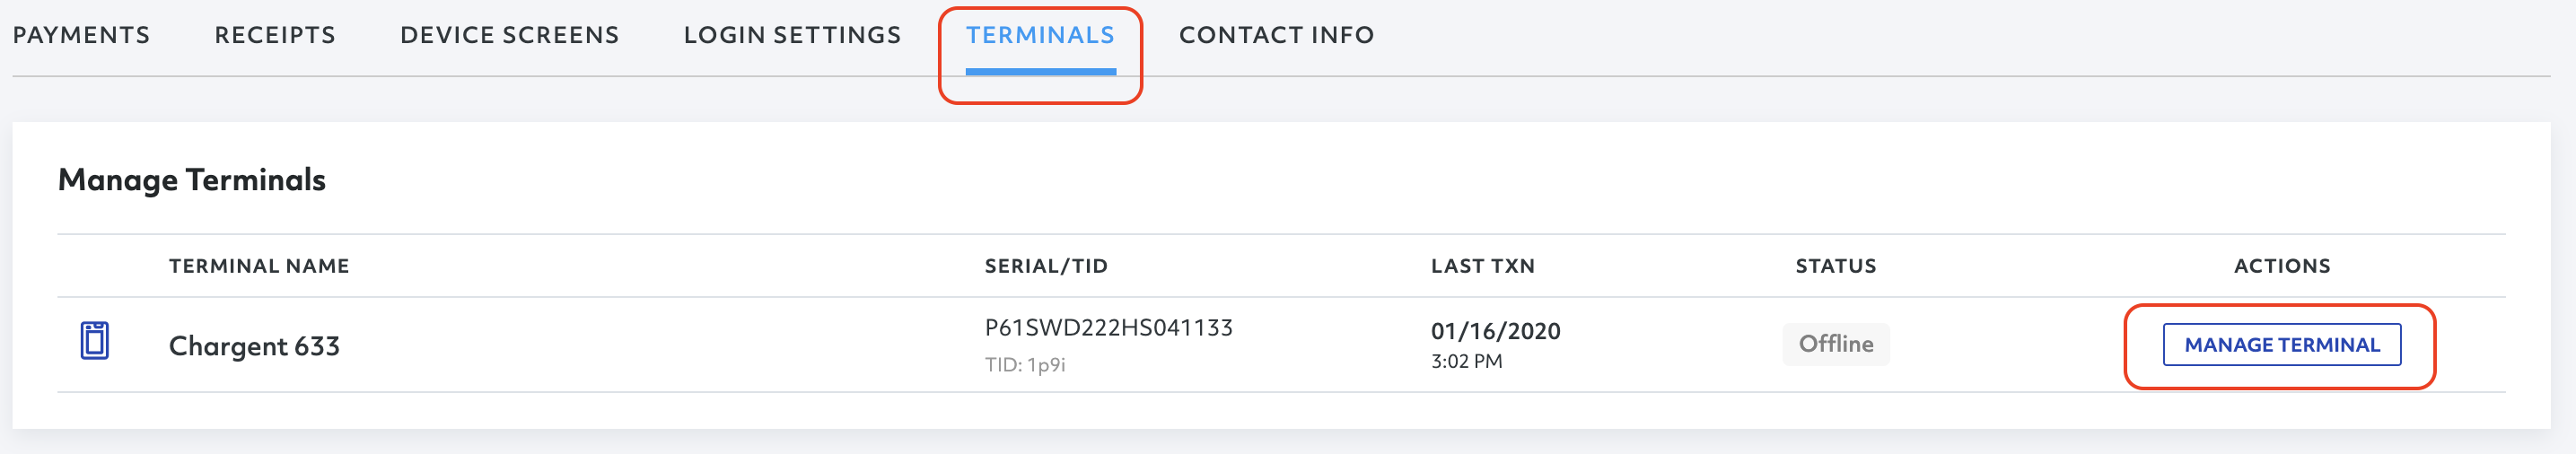Click the Chargent 633 terminal name

[254, 346]
